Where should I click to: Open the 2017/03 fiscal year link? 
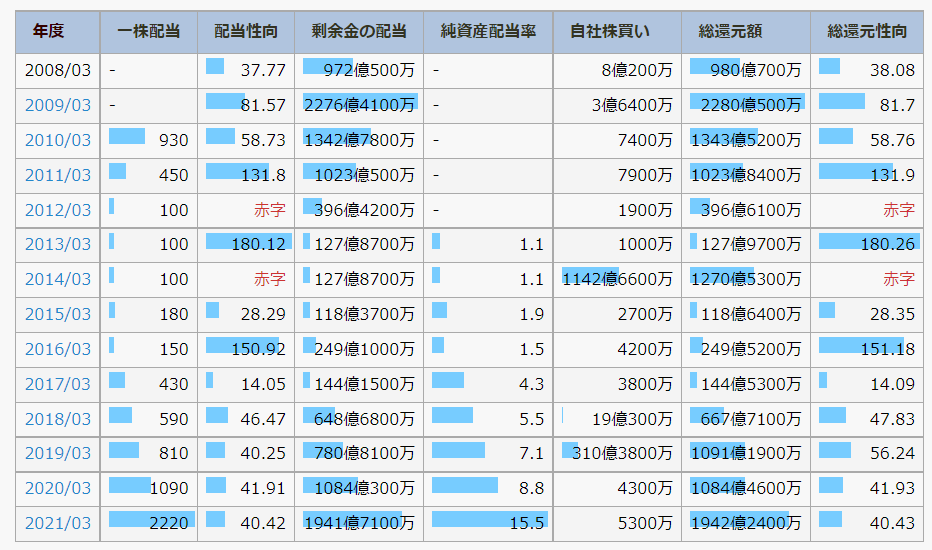click(x=58, y=385)
